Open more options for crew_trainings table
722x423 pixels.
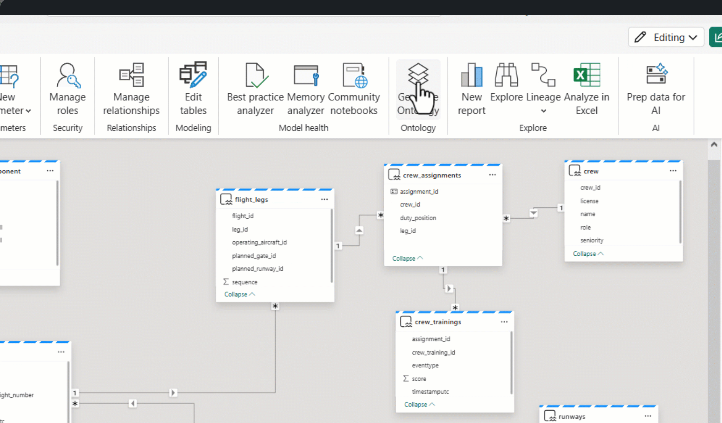point(504,322)
